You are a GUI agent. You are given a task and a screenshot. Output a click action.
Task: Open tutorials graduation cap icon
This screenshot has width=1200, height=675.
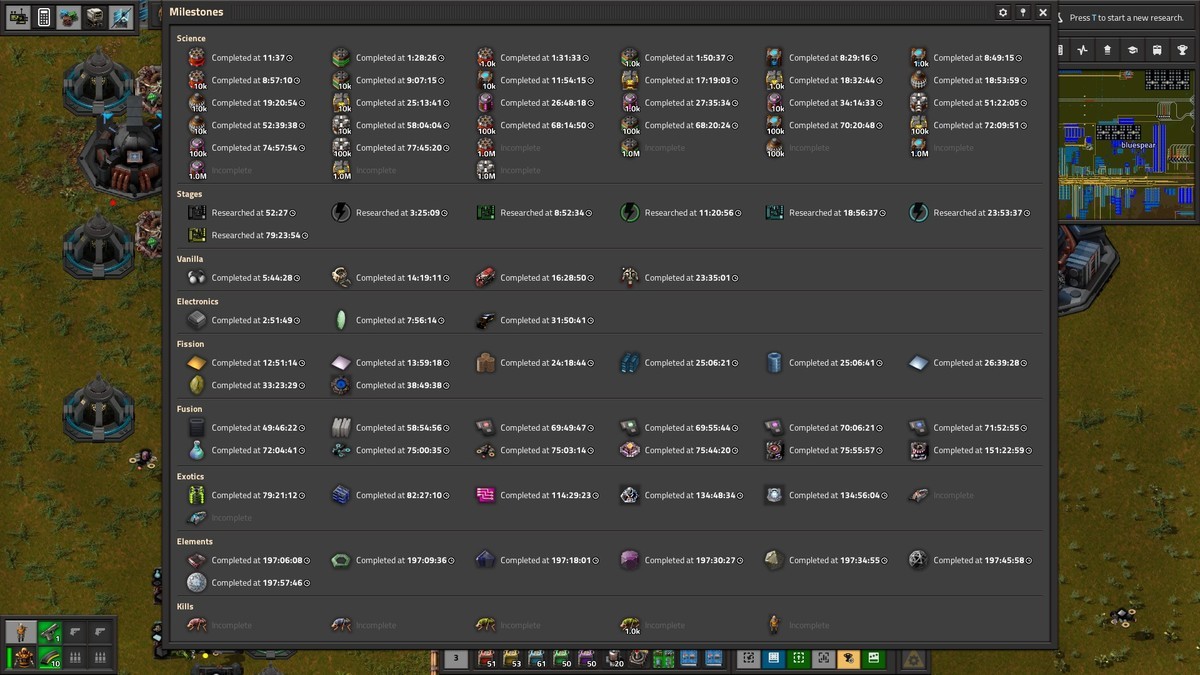1133,50
